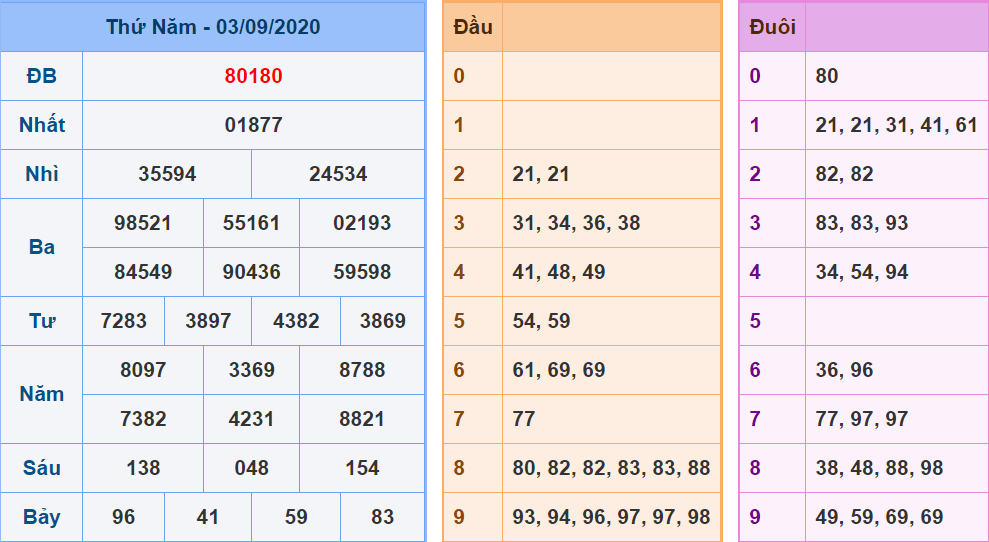Viewport: 989px width, 542px height.
Task: Click the Đuôi cell with 21, 21, 31, 41, 61
Action: 896,125
